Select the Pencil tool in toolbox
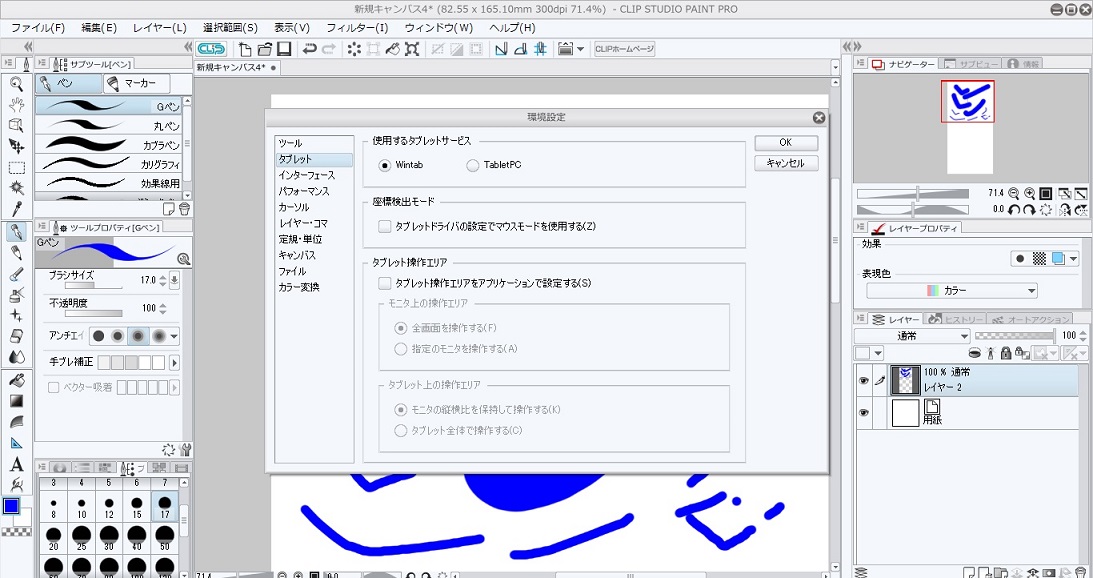The image size is (1093, 578). coord(17,253)
